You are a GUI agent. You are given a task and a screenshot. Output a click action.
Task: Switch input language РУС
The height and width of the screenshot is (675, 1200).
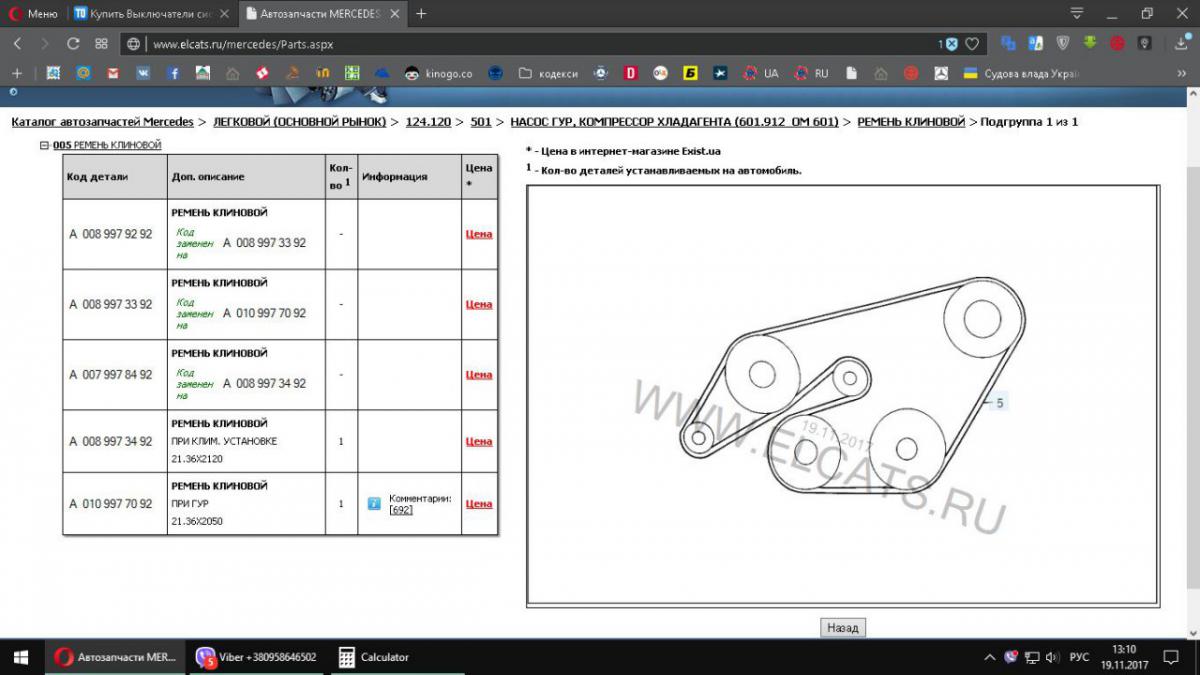pos(1079,657)
